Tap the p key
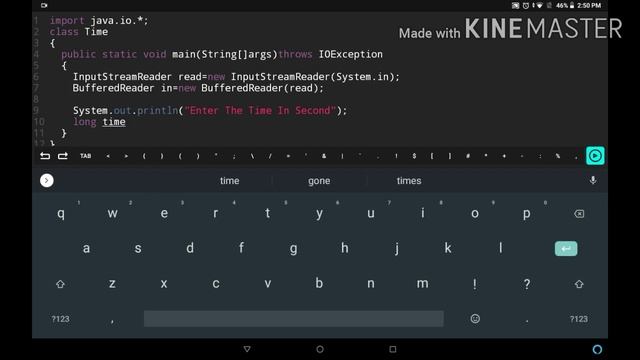Screen dimensions: 640x360 pos(527,214)
